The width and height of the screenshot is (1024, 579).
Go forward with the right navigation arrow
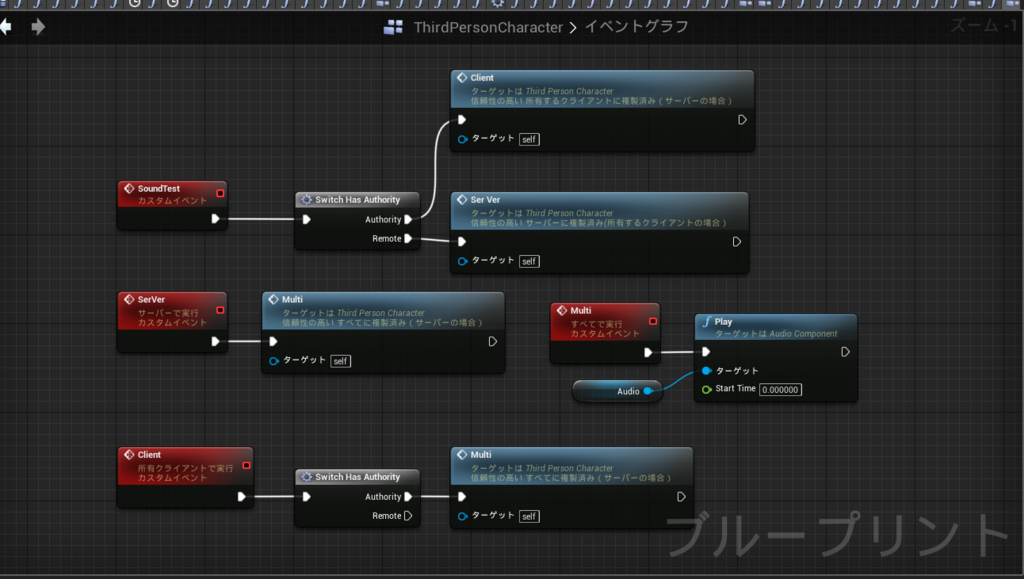(x=38, y=27)
